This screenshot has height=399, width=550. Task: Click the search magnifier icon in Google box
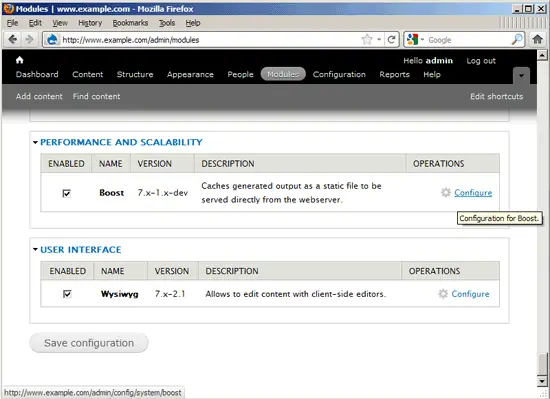pos(517,40)
